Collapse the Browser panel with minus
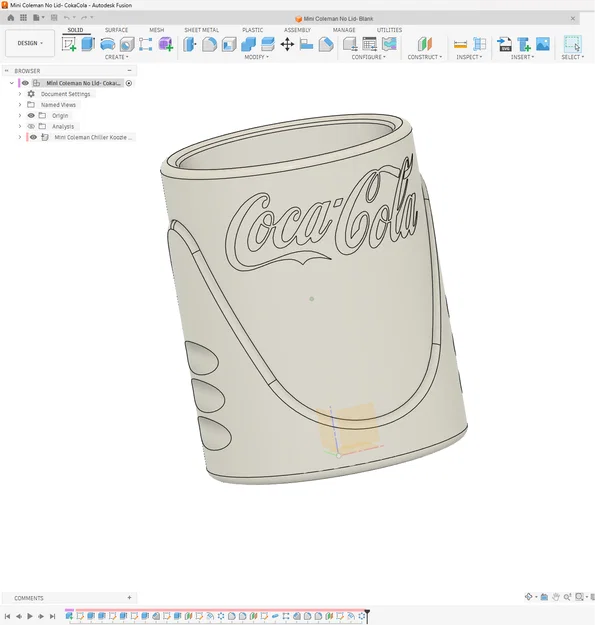 click(x=130, y=71)
